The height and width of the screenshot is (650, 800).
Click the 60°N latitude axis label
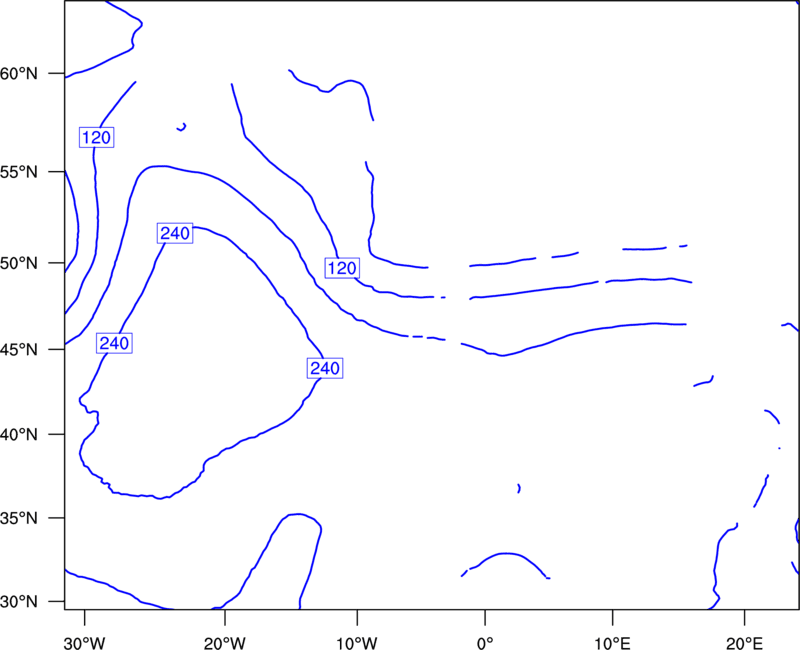tap(19, 74)
